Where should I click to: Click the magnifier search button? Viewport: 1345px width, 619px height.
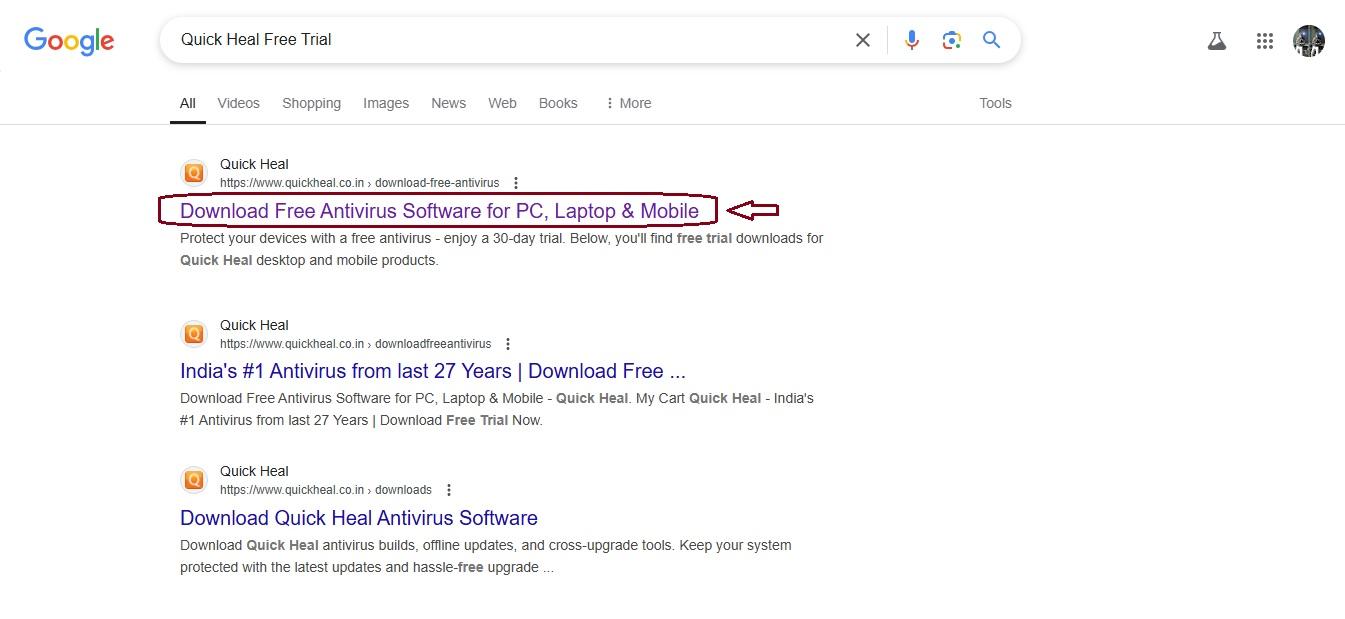[x=991, y=40]
